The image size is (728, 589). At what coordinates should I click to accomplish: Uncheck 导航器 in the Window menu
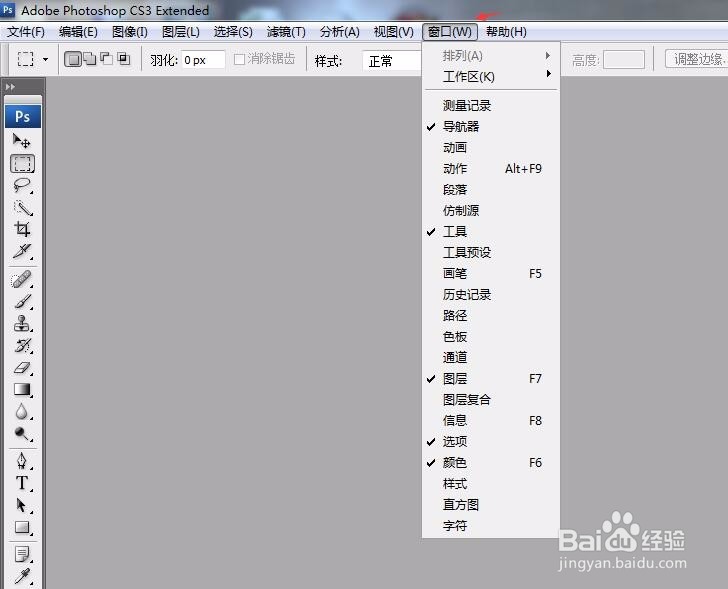(491, 127)
